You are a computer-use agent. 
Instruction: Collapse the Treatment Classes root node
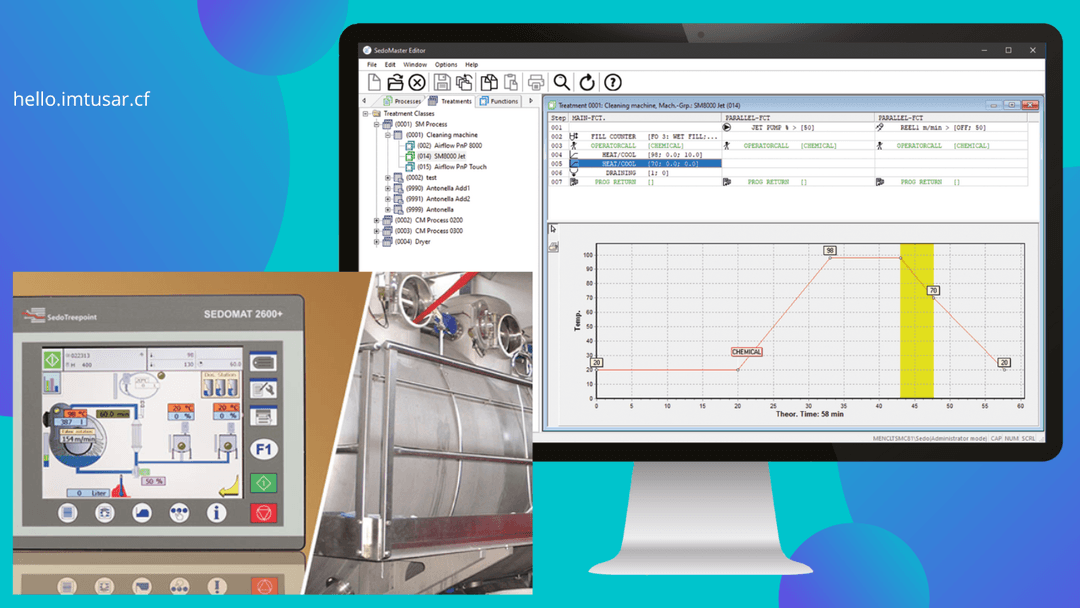click(366, 114)
